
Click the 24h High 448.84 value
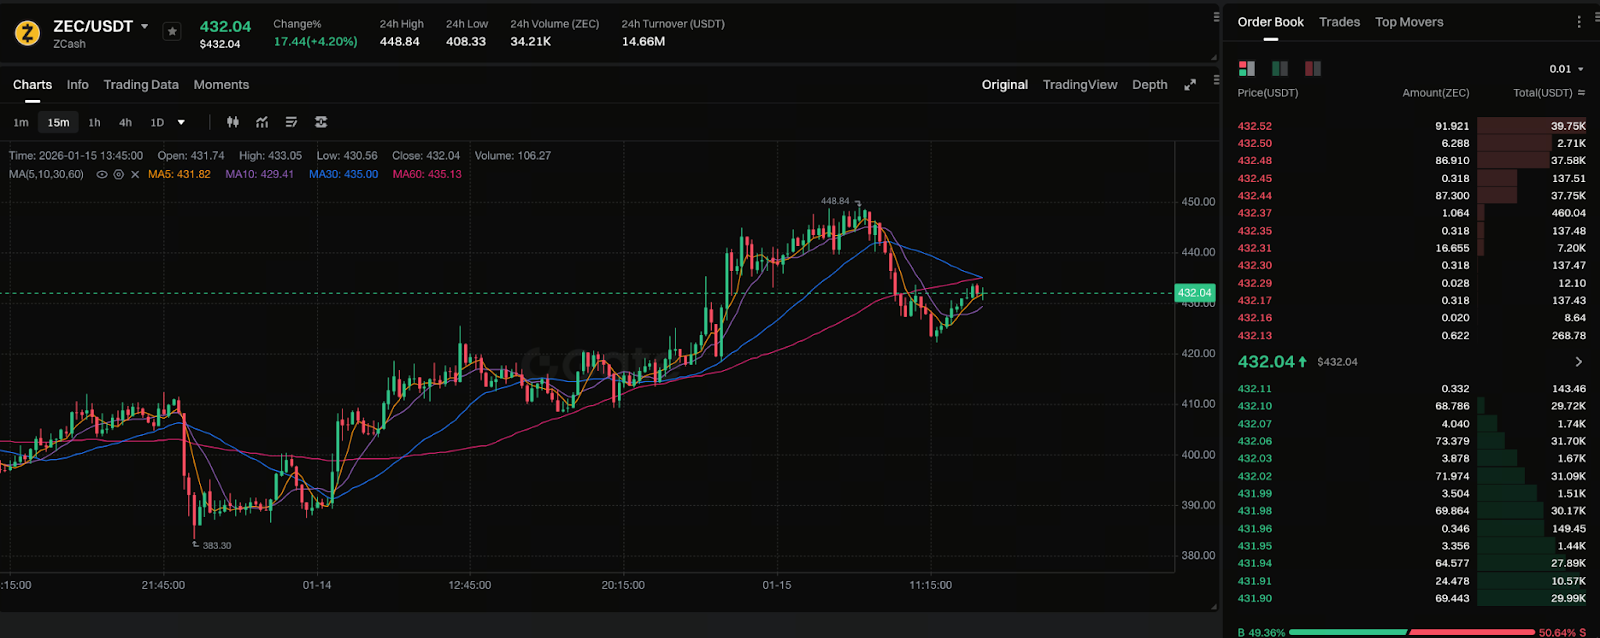399,42
